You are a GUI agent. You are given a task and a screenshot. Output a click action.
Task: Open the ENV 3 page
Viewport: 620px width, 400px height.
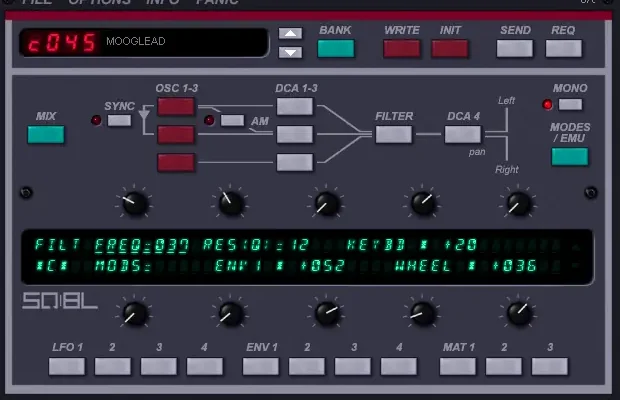353,366
